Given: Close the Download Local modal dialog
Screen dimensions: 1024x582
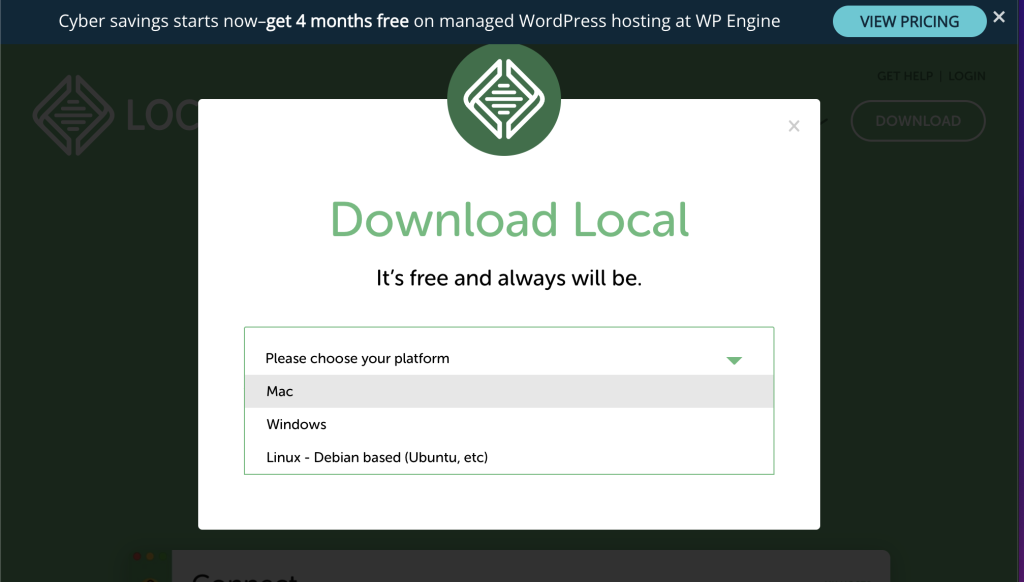Looking at the screenshot, I should click(x=793, y=126).
